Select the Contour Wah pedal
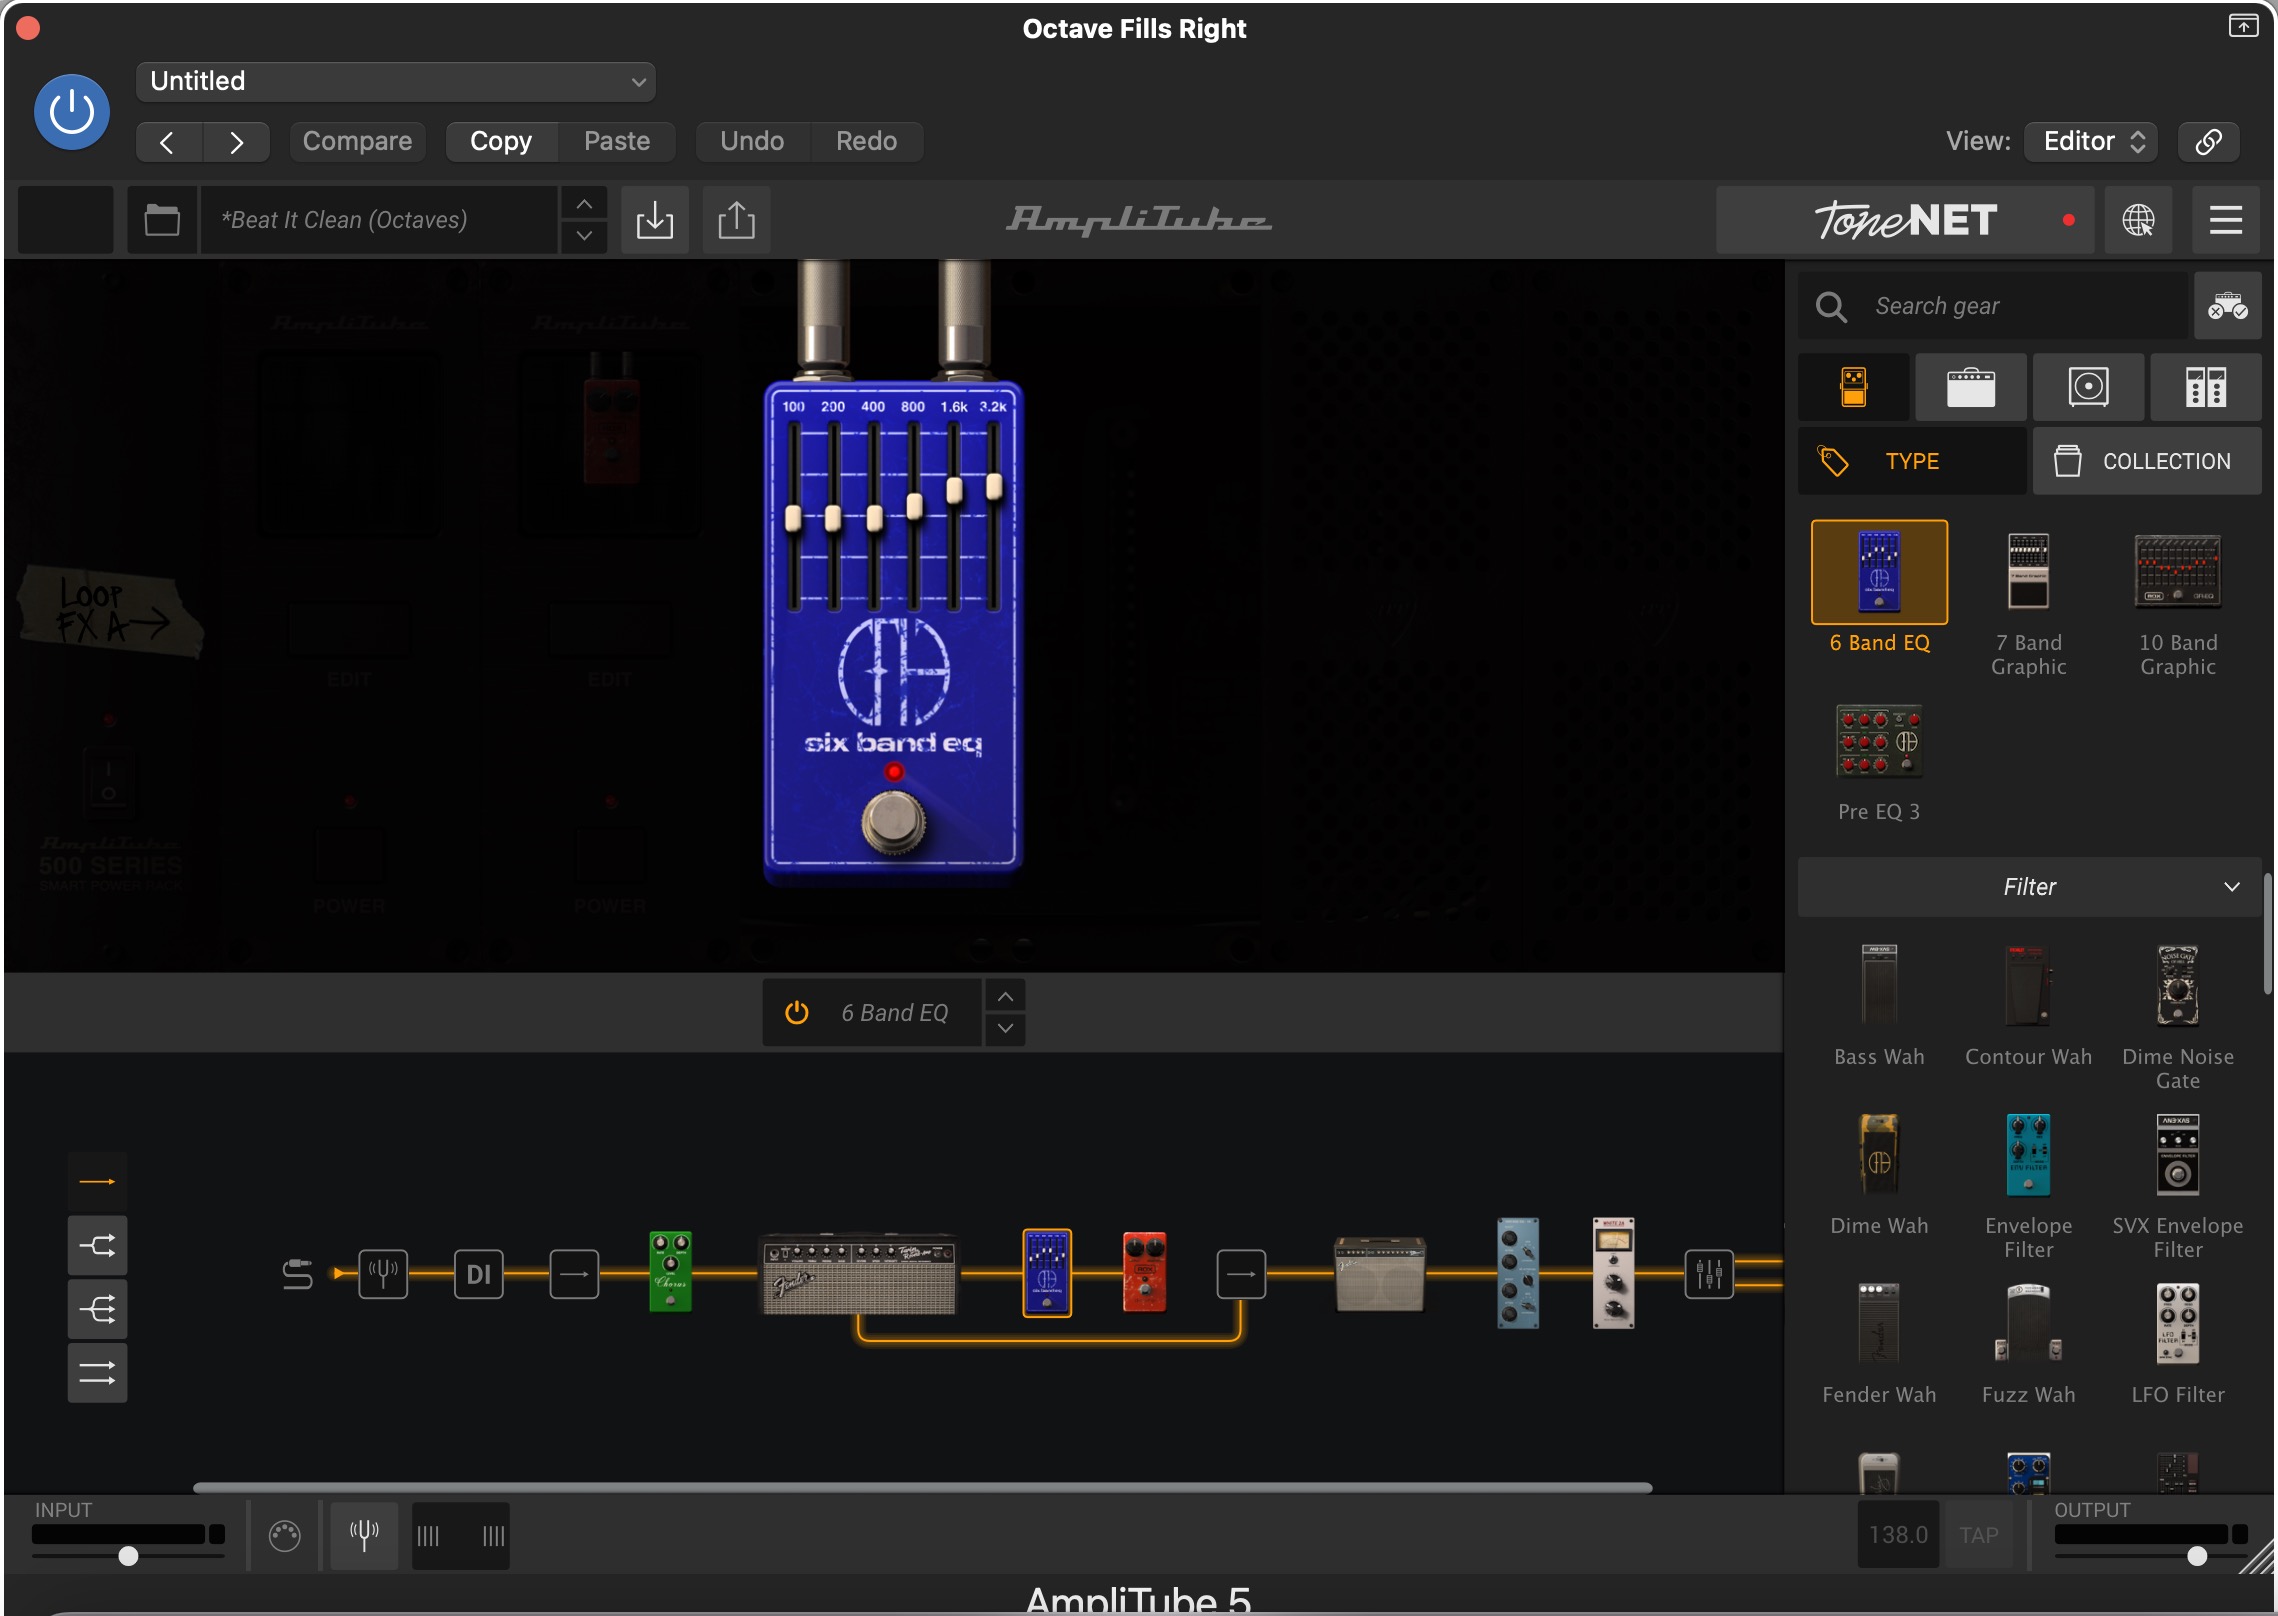Image resolution: width=2278 pixels, height=1616 pixels. tap(2028, 986)
